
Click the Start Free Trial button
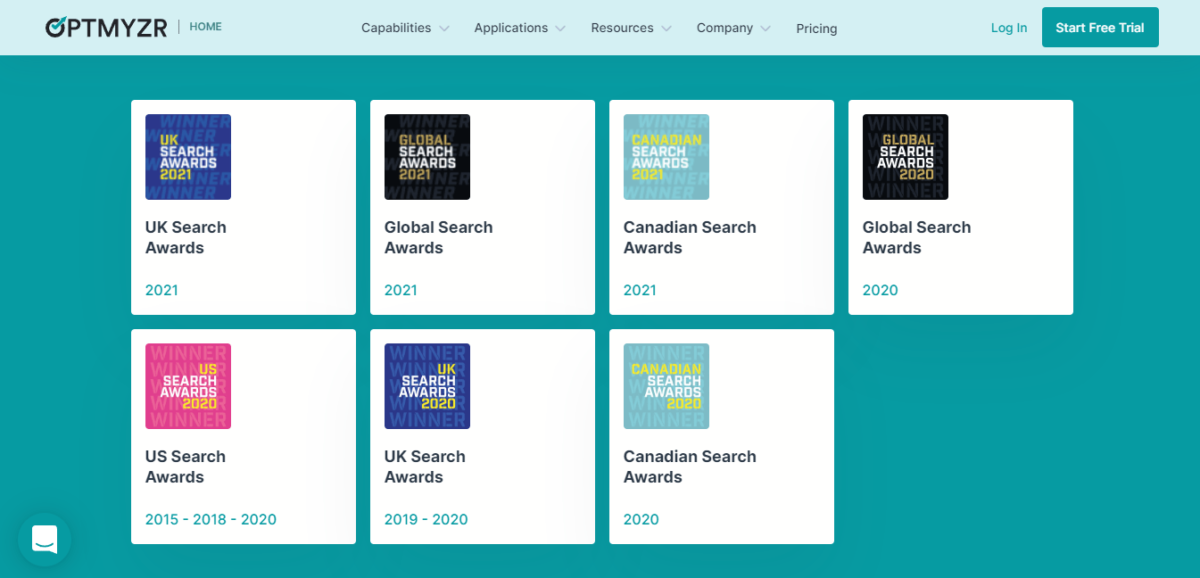(x=1100, y=28)
